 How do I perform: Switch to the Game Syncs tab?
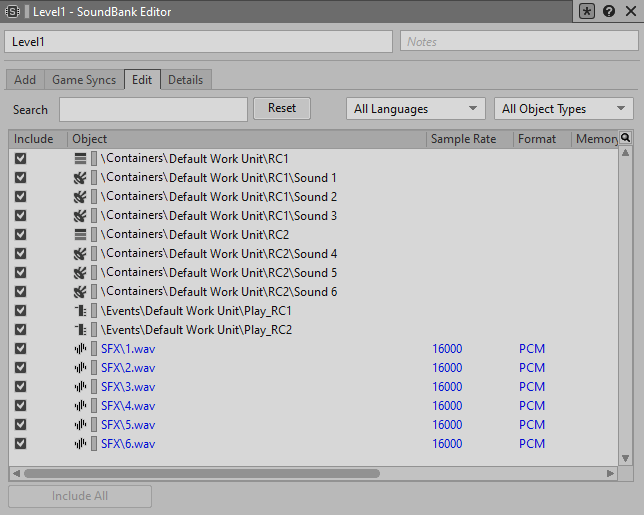click(84, 80)
